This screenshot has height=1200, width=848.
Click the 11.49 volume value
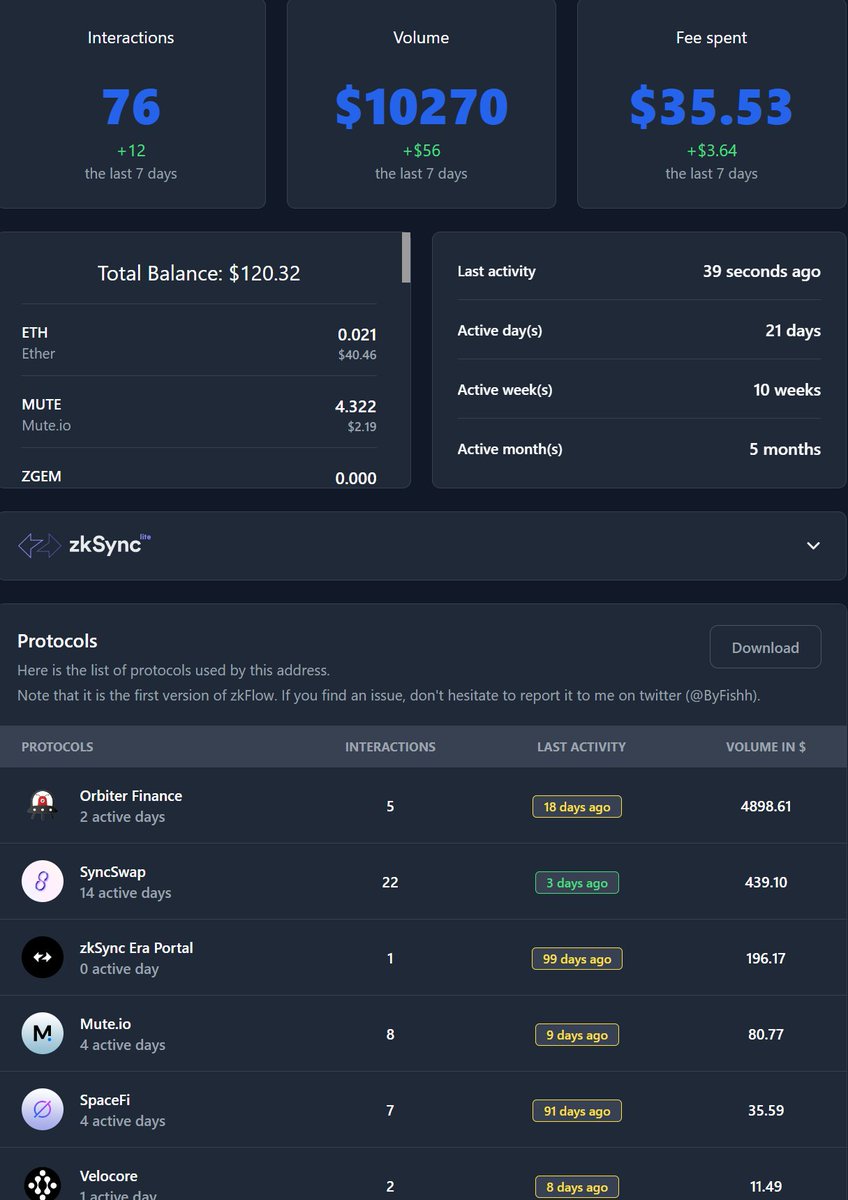(x=766, y=1186)
